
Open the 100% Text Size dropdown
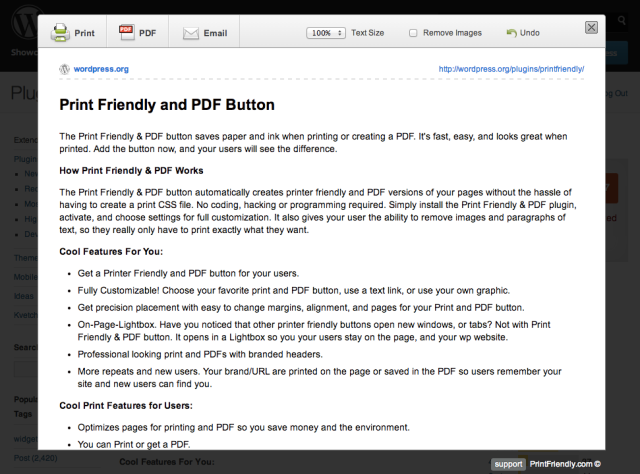pos(326,33)
